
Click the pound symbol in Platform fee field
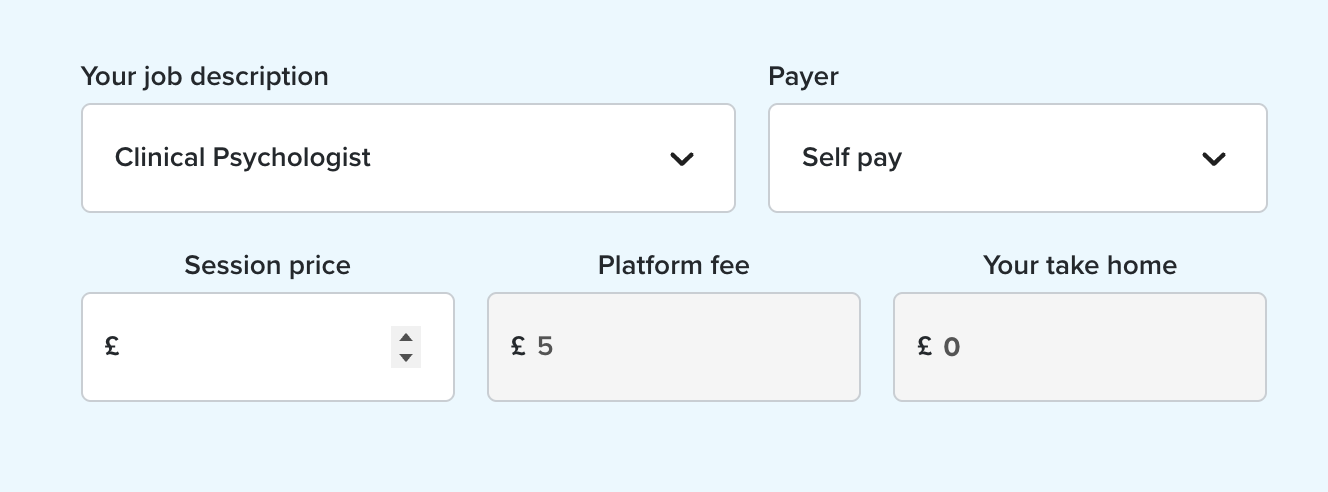[518, 346]
